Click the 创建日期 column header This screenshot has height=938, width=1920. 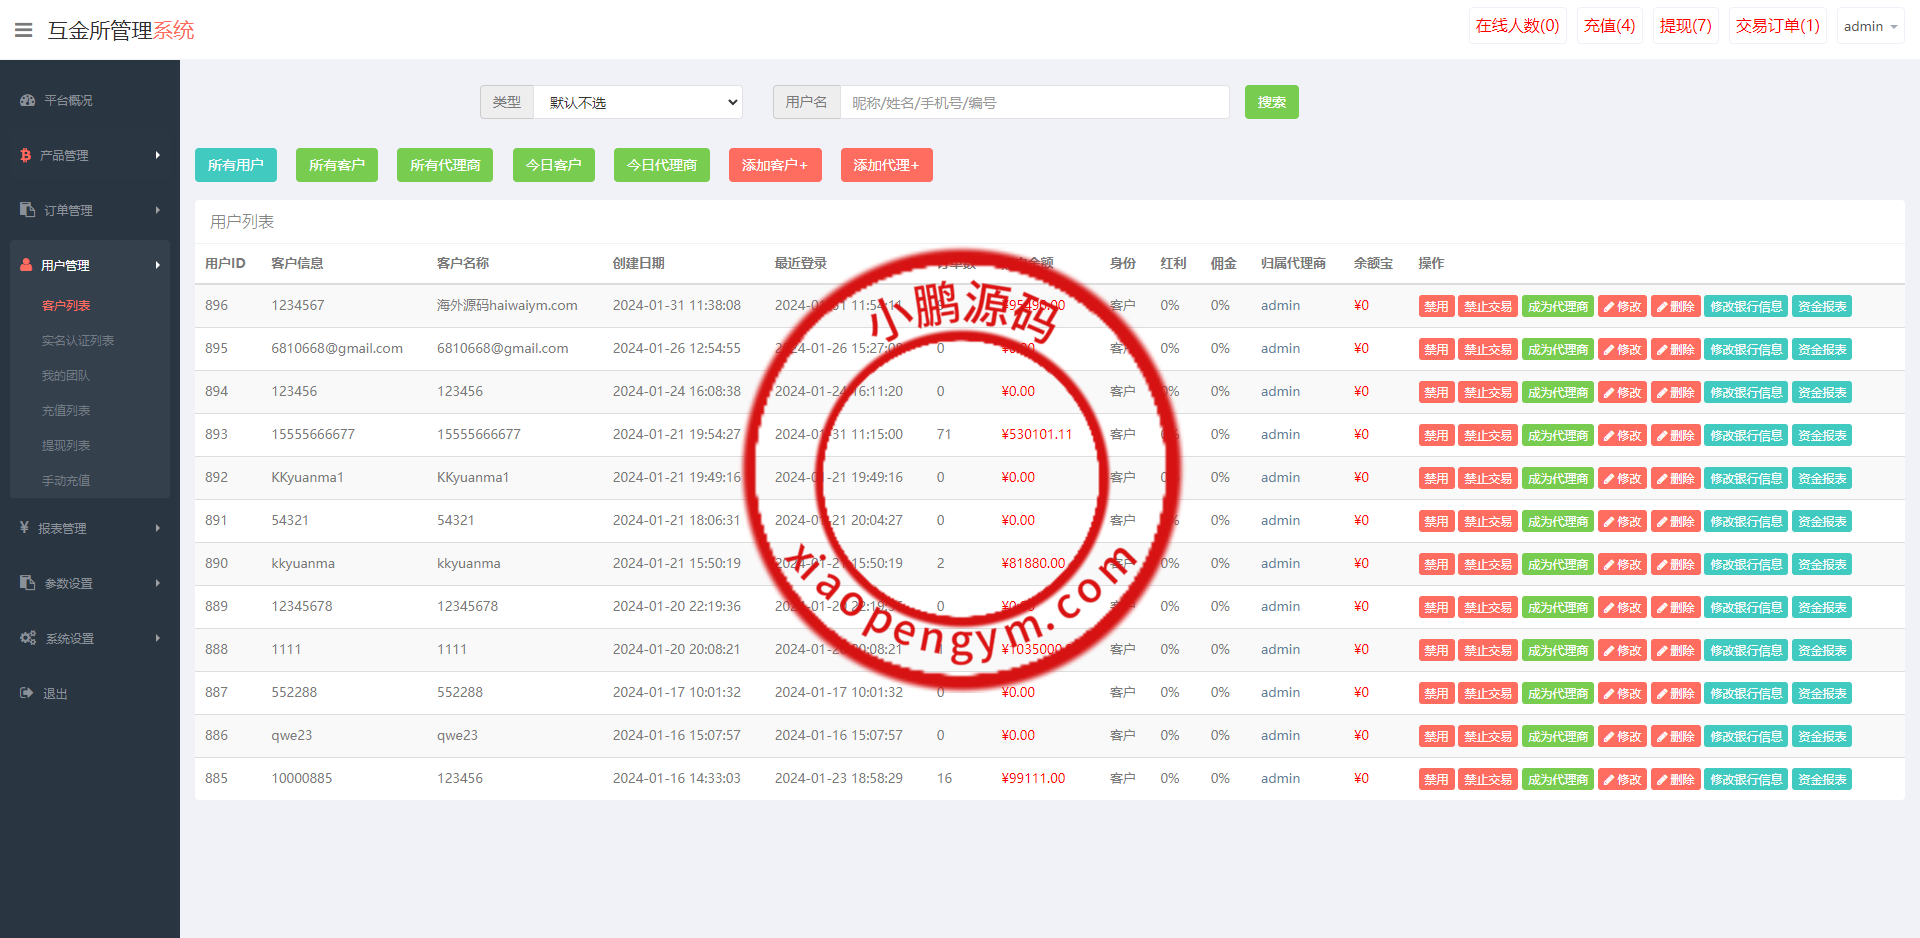(639, 263)
